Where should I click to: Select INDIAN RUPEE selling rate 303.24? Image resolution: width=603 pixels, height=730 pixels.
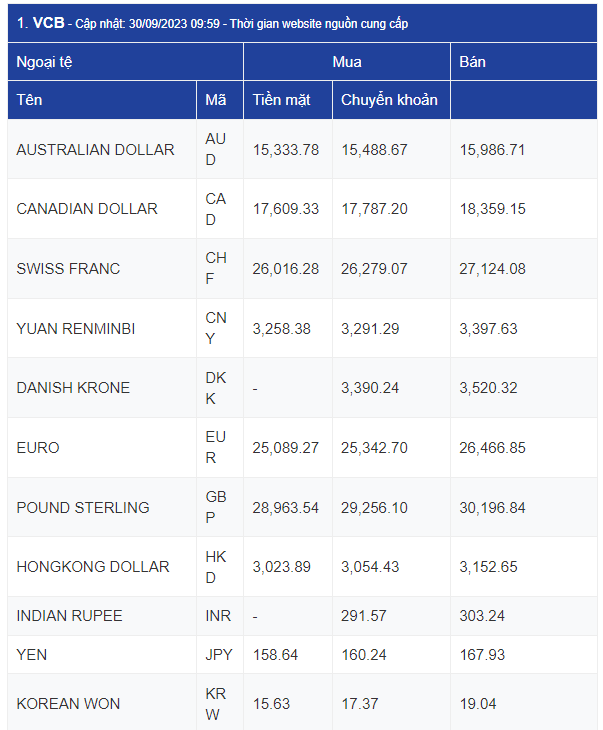tap(482, 616)
